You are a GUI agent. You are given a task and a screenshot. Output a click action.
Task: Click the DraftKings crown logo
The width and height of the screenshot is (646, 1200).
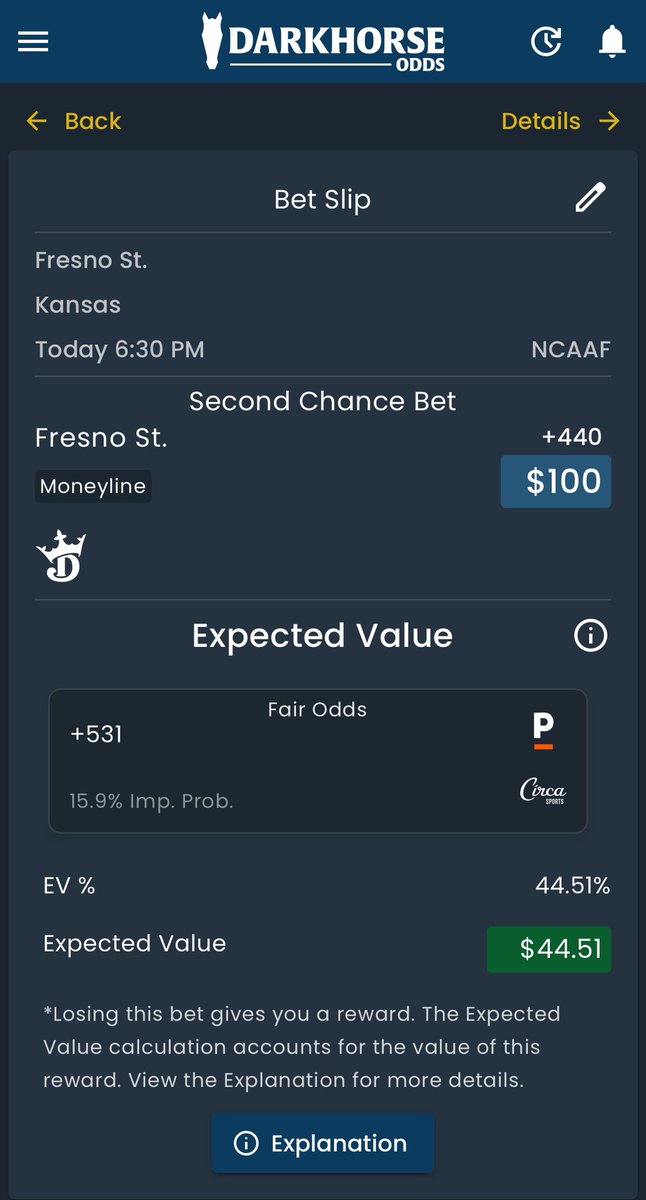pos(61,556)
